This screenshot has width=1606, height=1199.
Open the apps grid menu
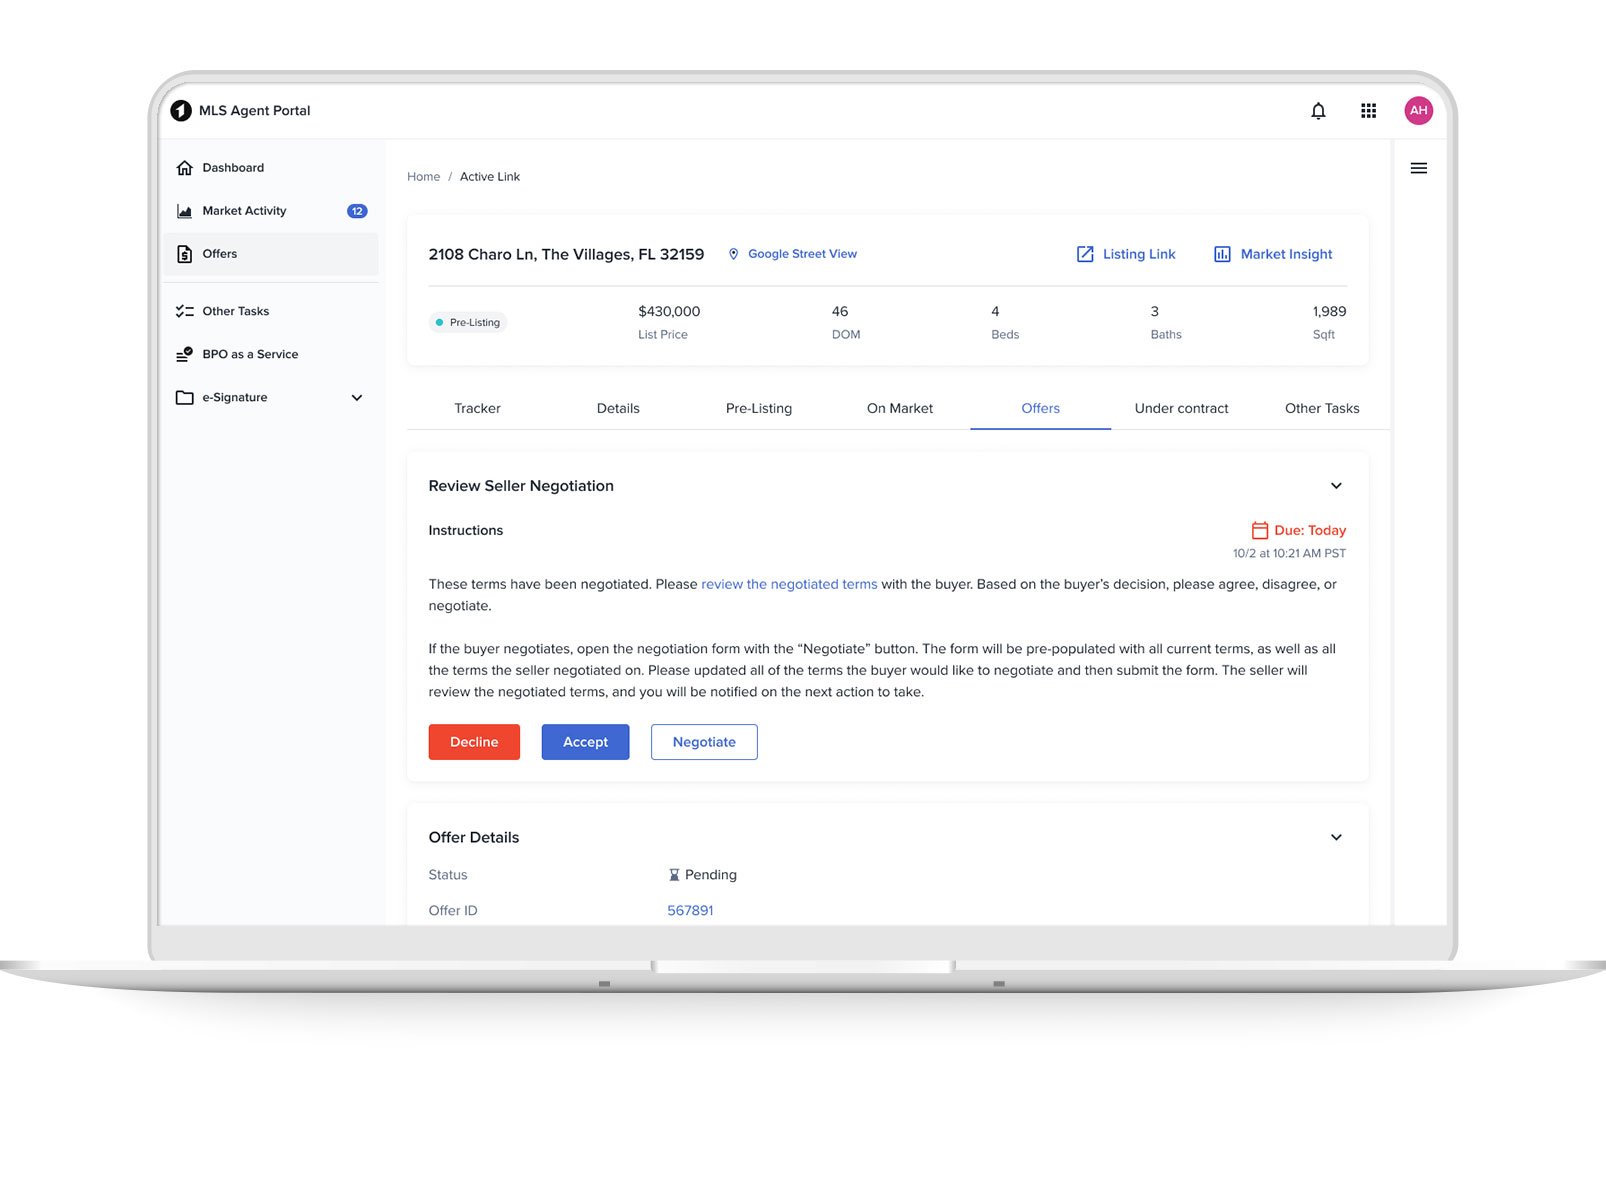tap(1368, 111)
